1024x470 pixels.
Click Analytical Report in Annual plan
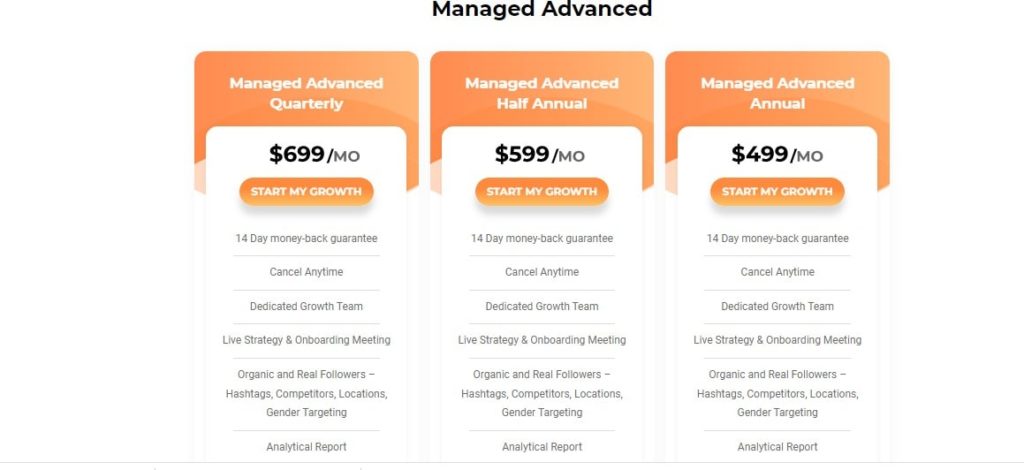777,447
